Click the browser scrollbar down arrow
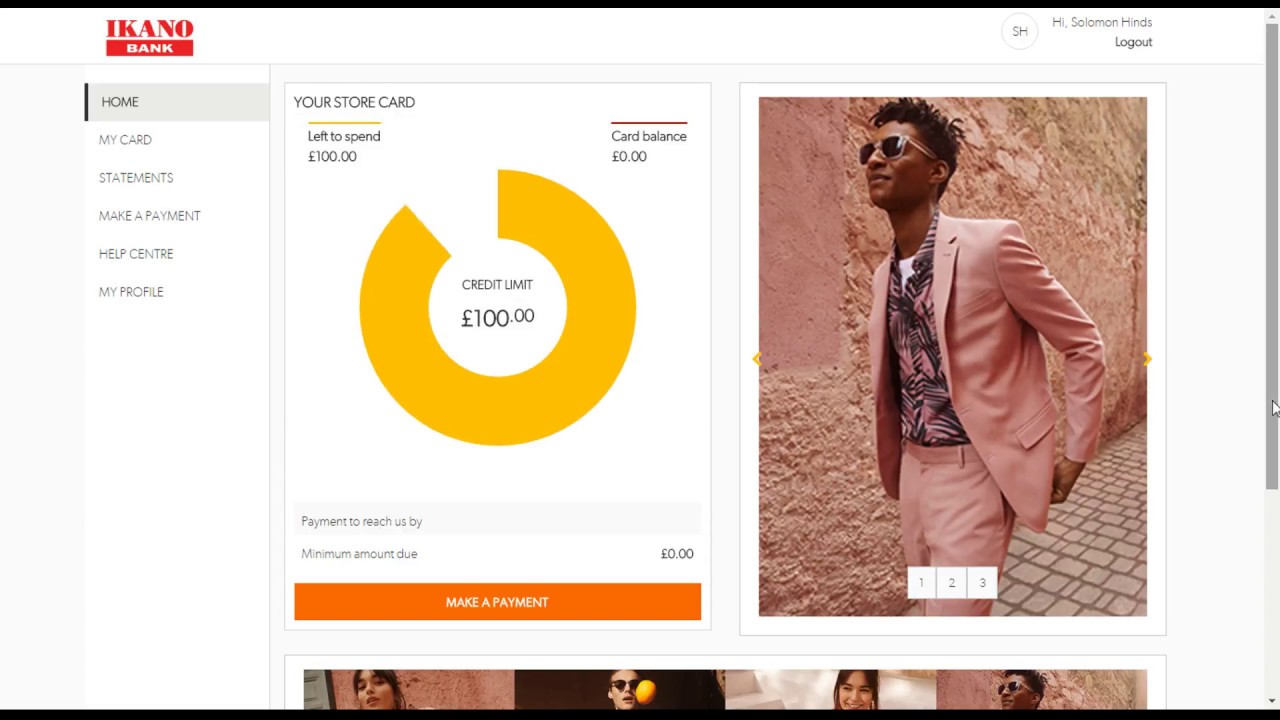 pyautogui.click(x=1272, y=701)
